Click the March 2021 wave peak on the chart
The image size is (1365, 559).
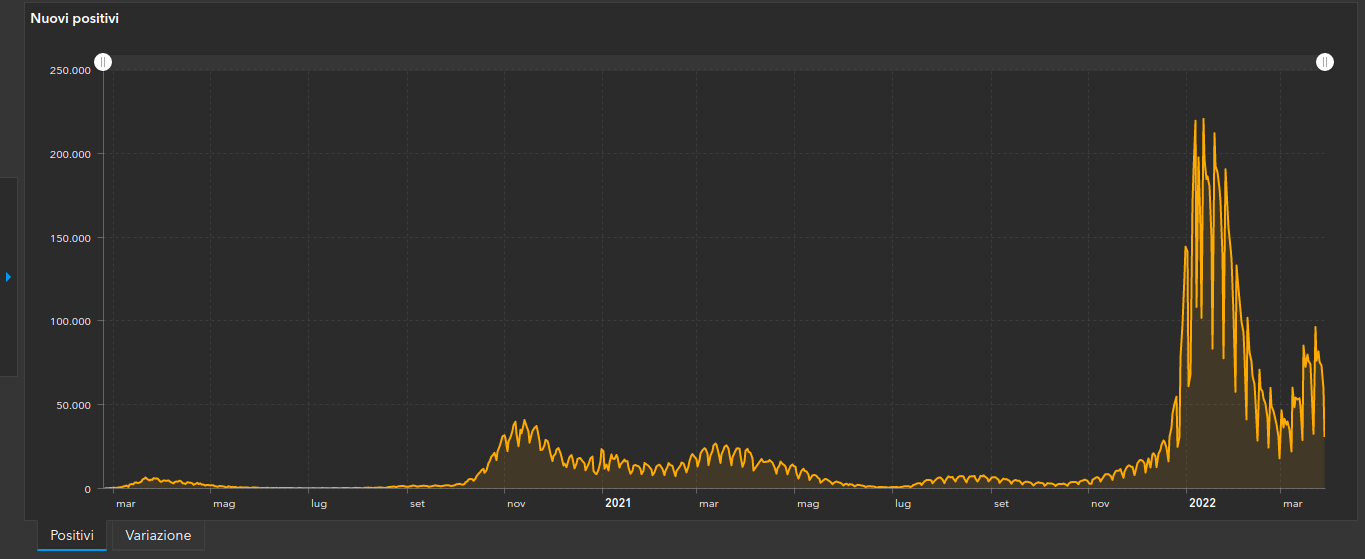tap(716, 445)
